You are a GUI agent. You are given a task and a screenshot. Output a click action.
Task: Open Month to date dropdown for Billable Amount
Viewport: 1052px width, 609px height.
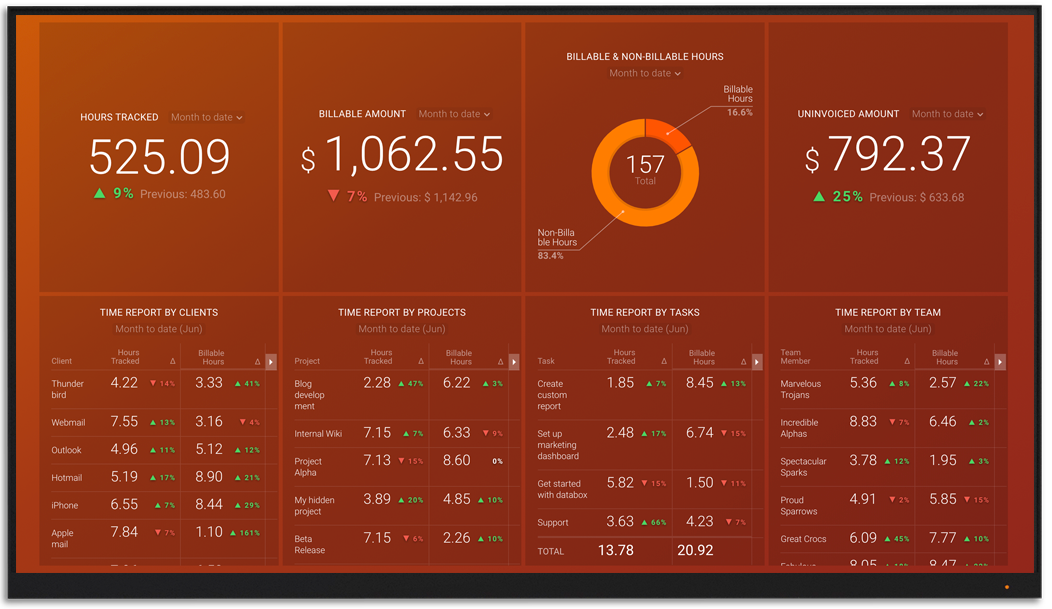[x=454, y=114]
